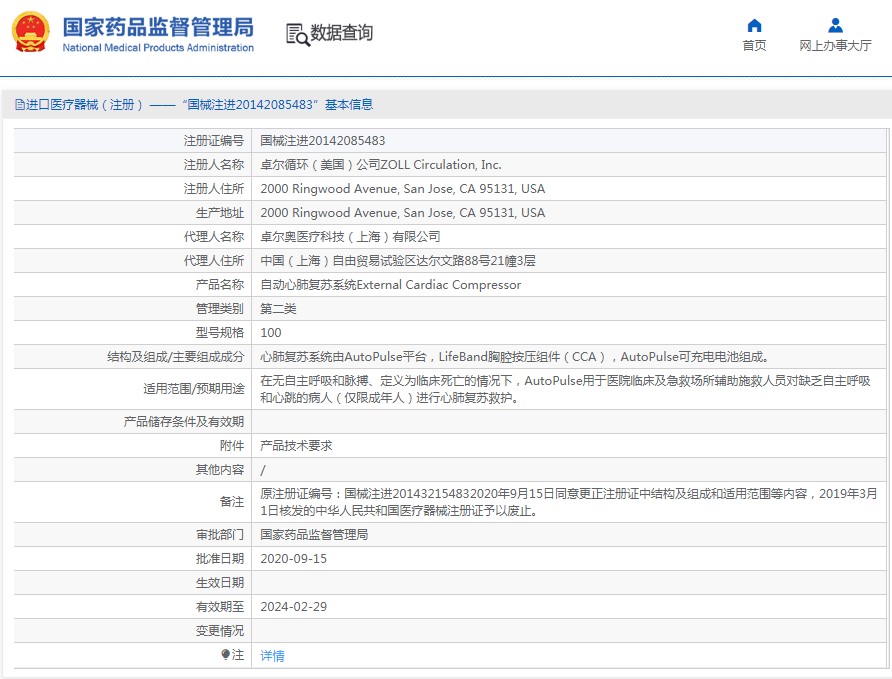Screen dimensions: 892x679
Task: Click the AutoPulse平台 structure description
Action: coord(515,357)
